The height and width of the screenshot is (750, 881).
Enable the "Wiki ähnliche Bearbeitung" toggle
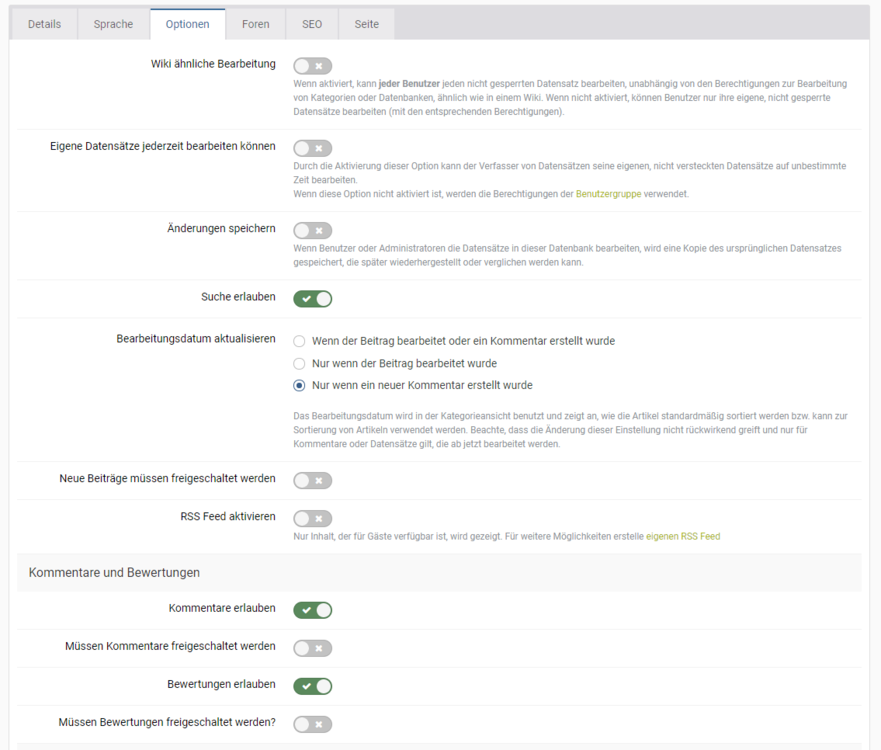[312, 64]
